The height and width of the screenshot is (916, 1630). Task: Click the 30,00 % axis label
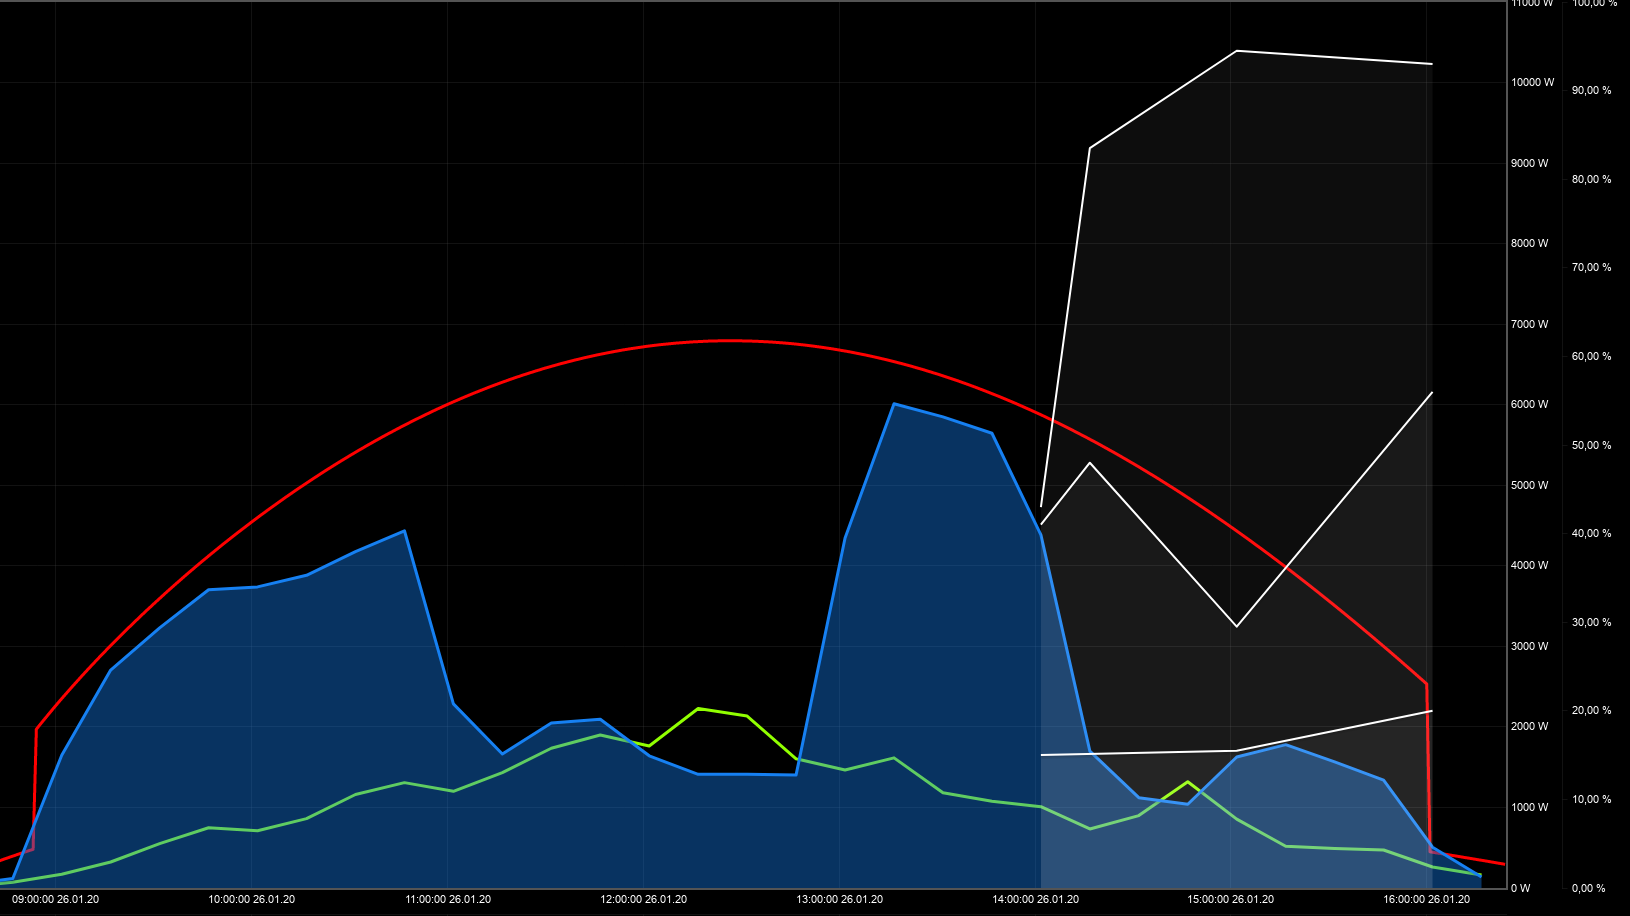[1591, 622]
